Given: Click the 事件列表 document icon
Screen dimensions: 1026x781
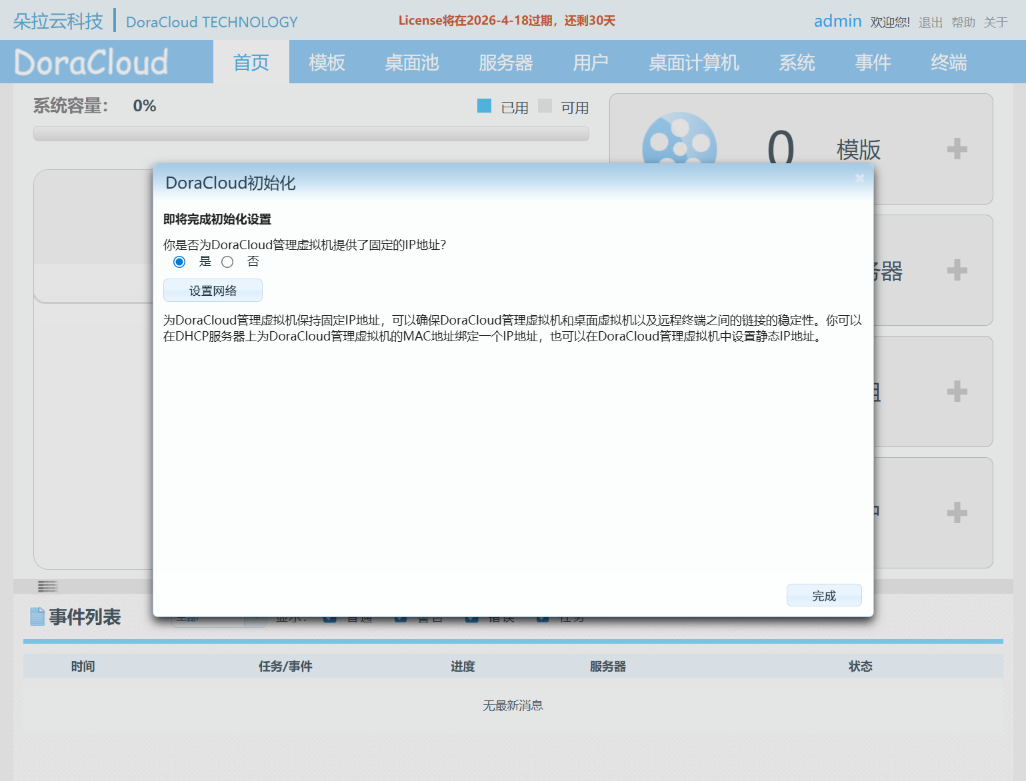Looking at the screenshot, I should pos(37,616).
